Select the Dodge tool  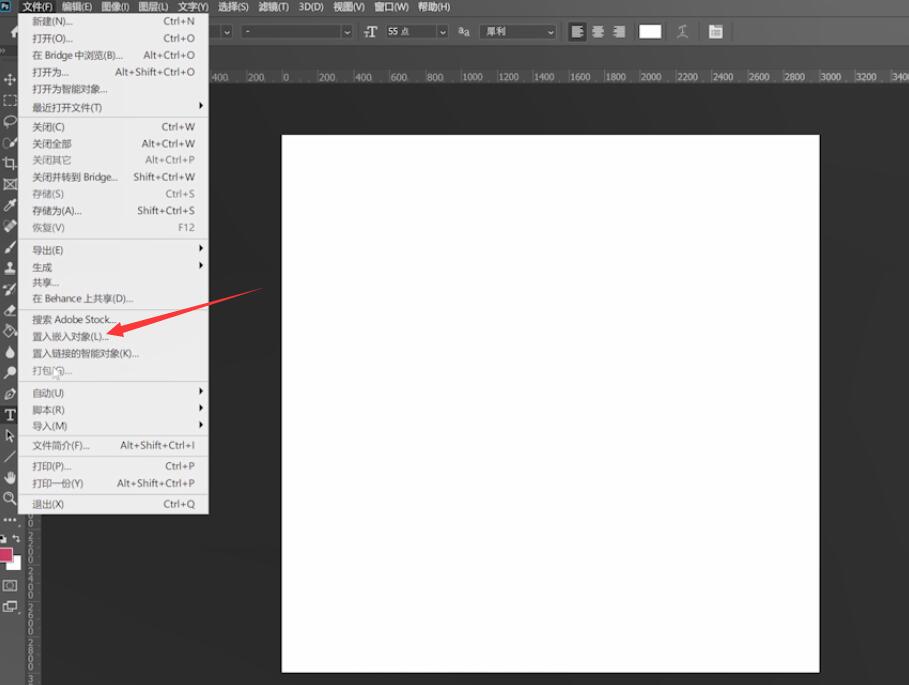tap(10, 373)
